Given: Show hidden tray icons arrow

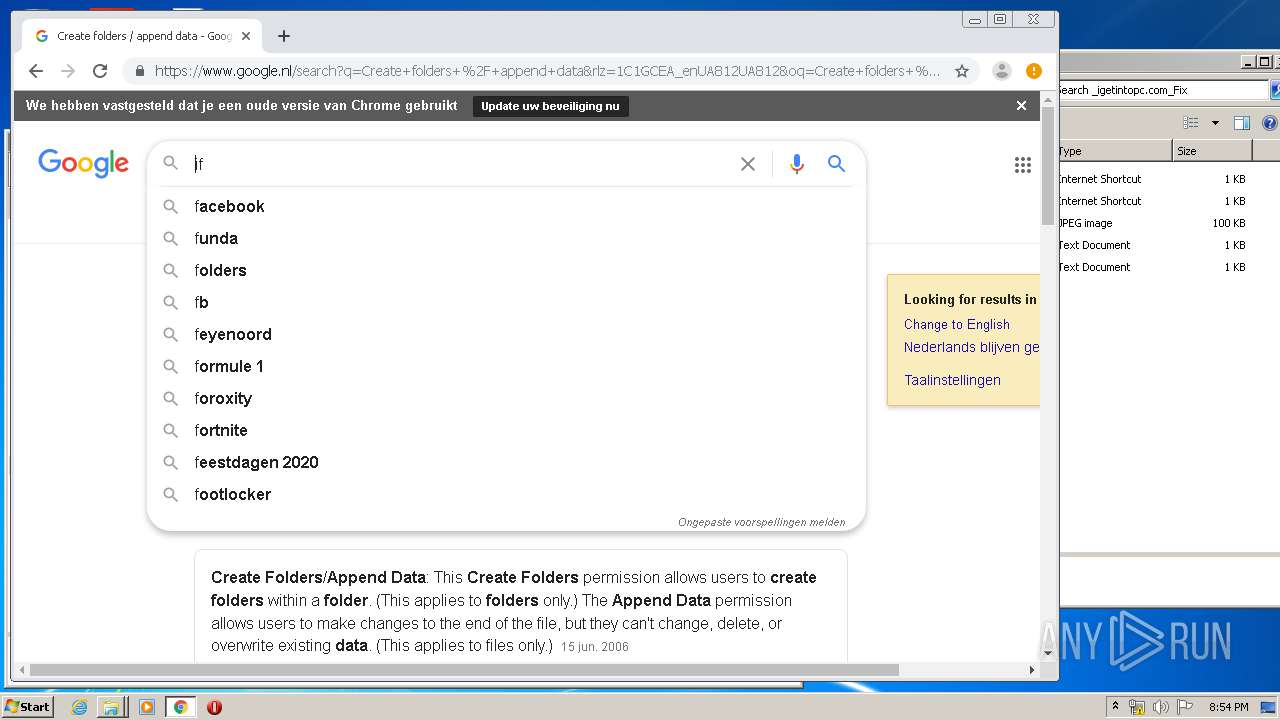Looking at the screenshot, I should pos(1116,707).
